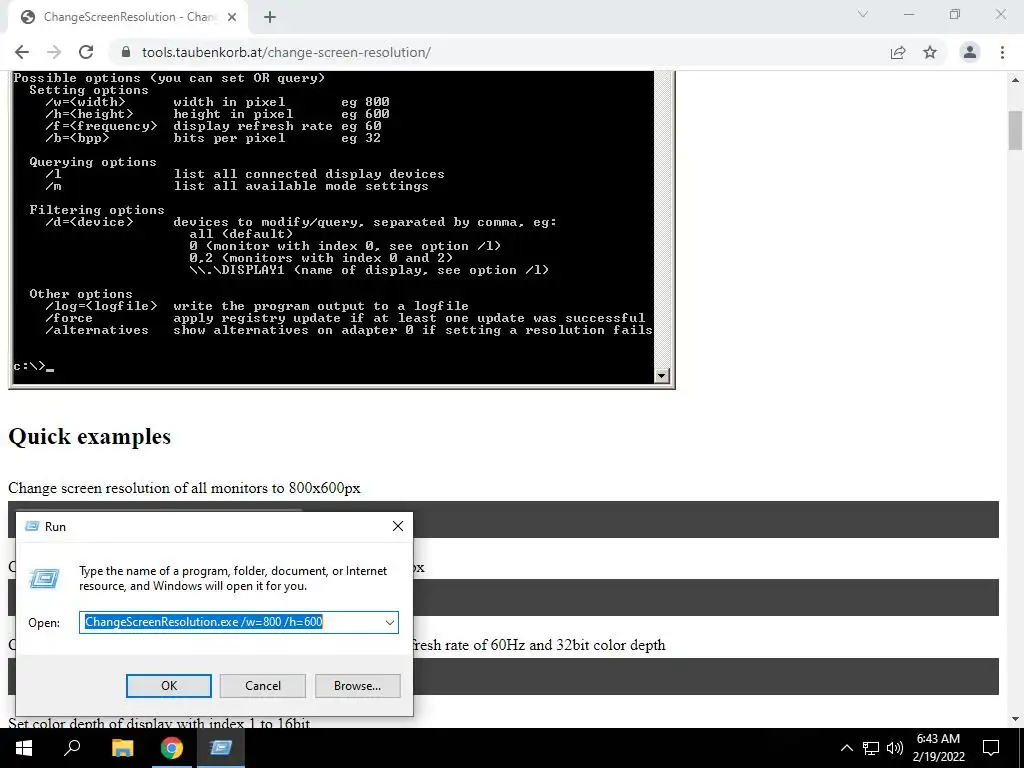The height and width of the screenshot is (768, 1024).
Task: Switch to Chrome in the taskbar
Action: point(171,748)
